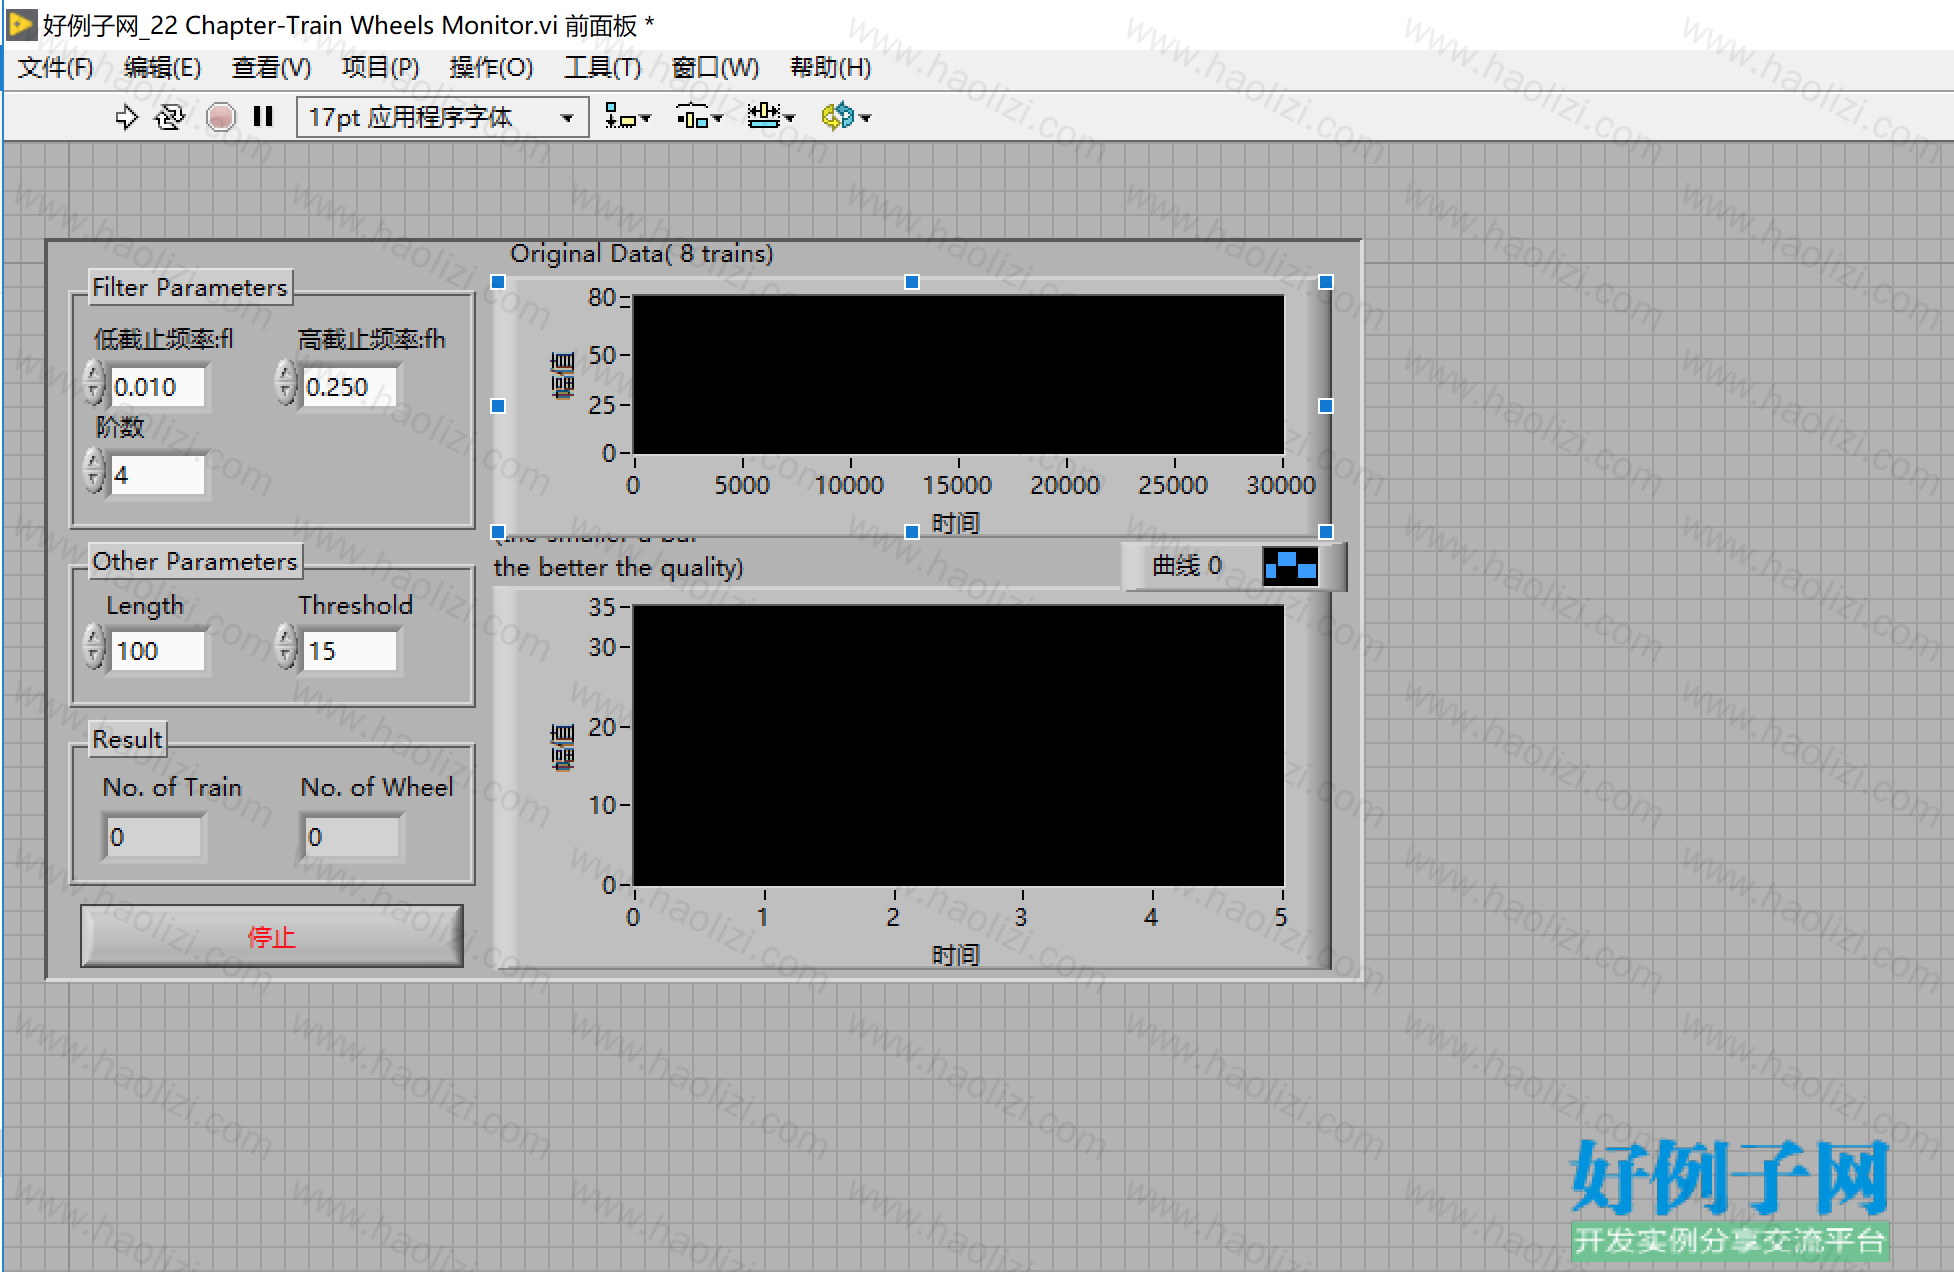Click the No. of Train indicator
This screenshot has height=1272, width=1954.
154,837
